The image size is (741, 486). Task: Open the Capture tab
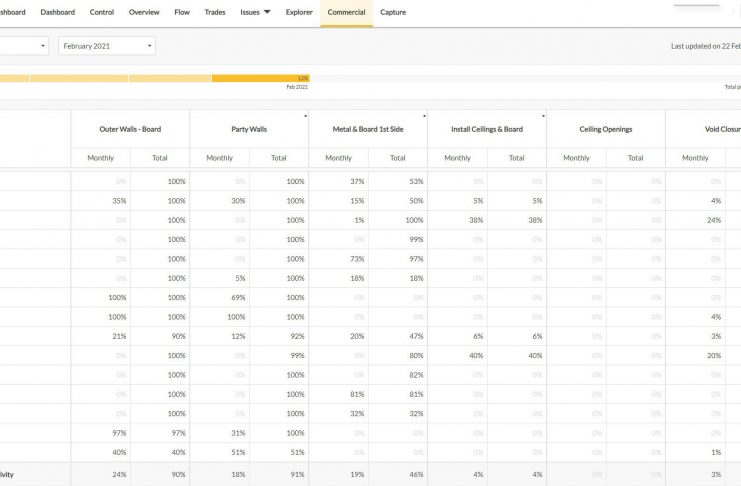(392, 12)
